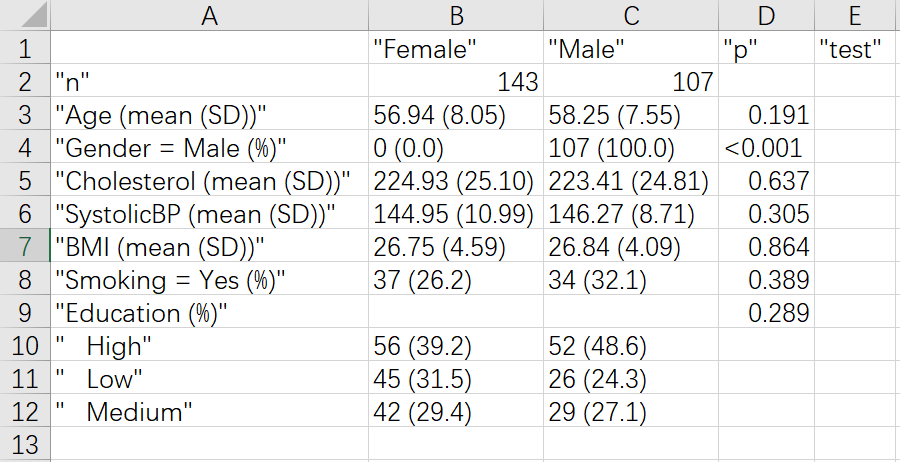Select row 7 header
Viewport: 900px width, 462px height.
pyautogui.click(x=24, y=246)
